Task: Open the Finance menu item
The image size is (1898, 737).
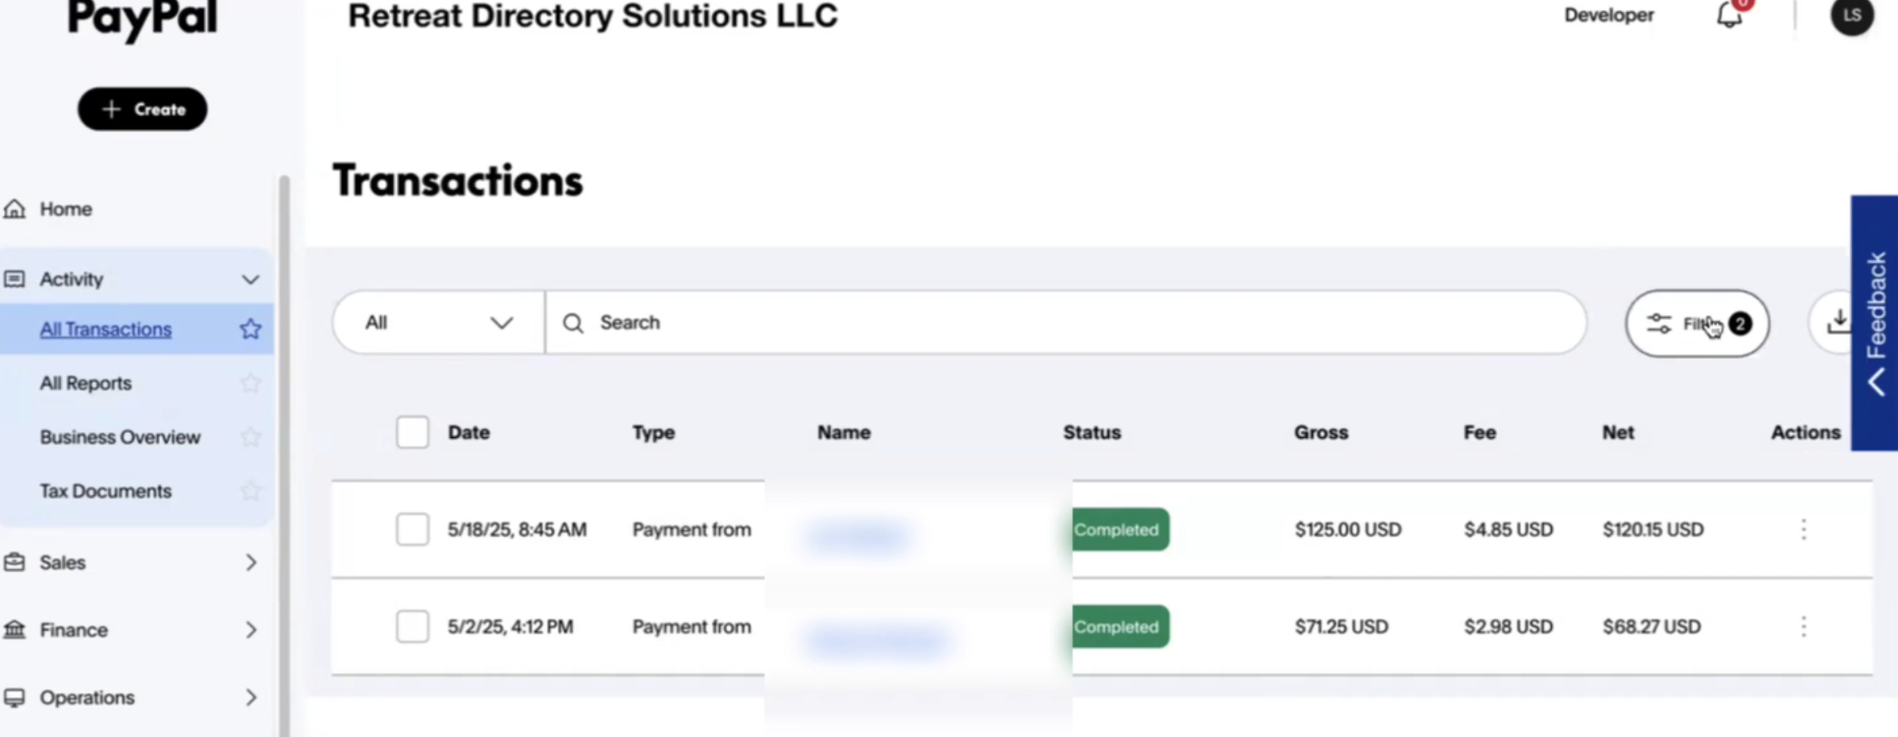Action: pyautogui.click(x=74, y=630)
